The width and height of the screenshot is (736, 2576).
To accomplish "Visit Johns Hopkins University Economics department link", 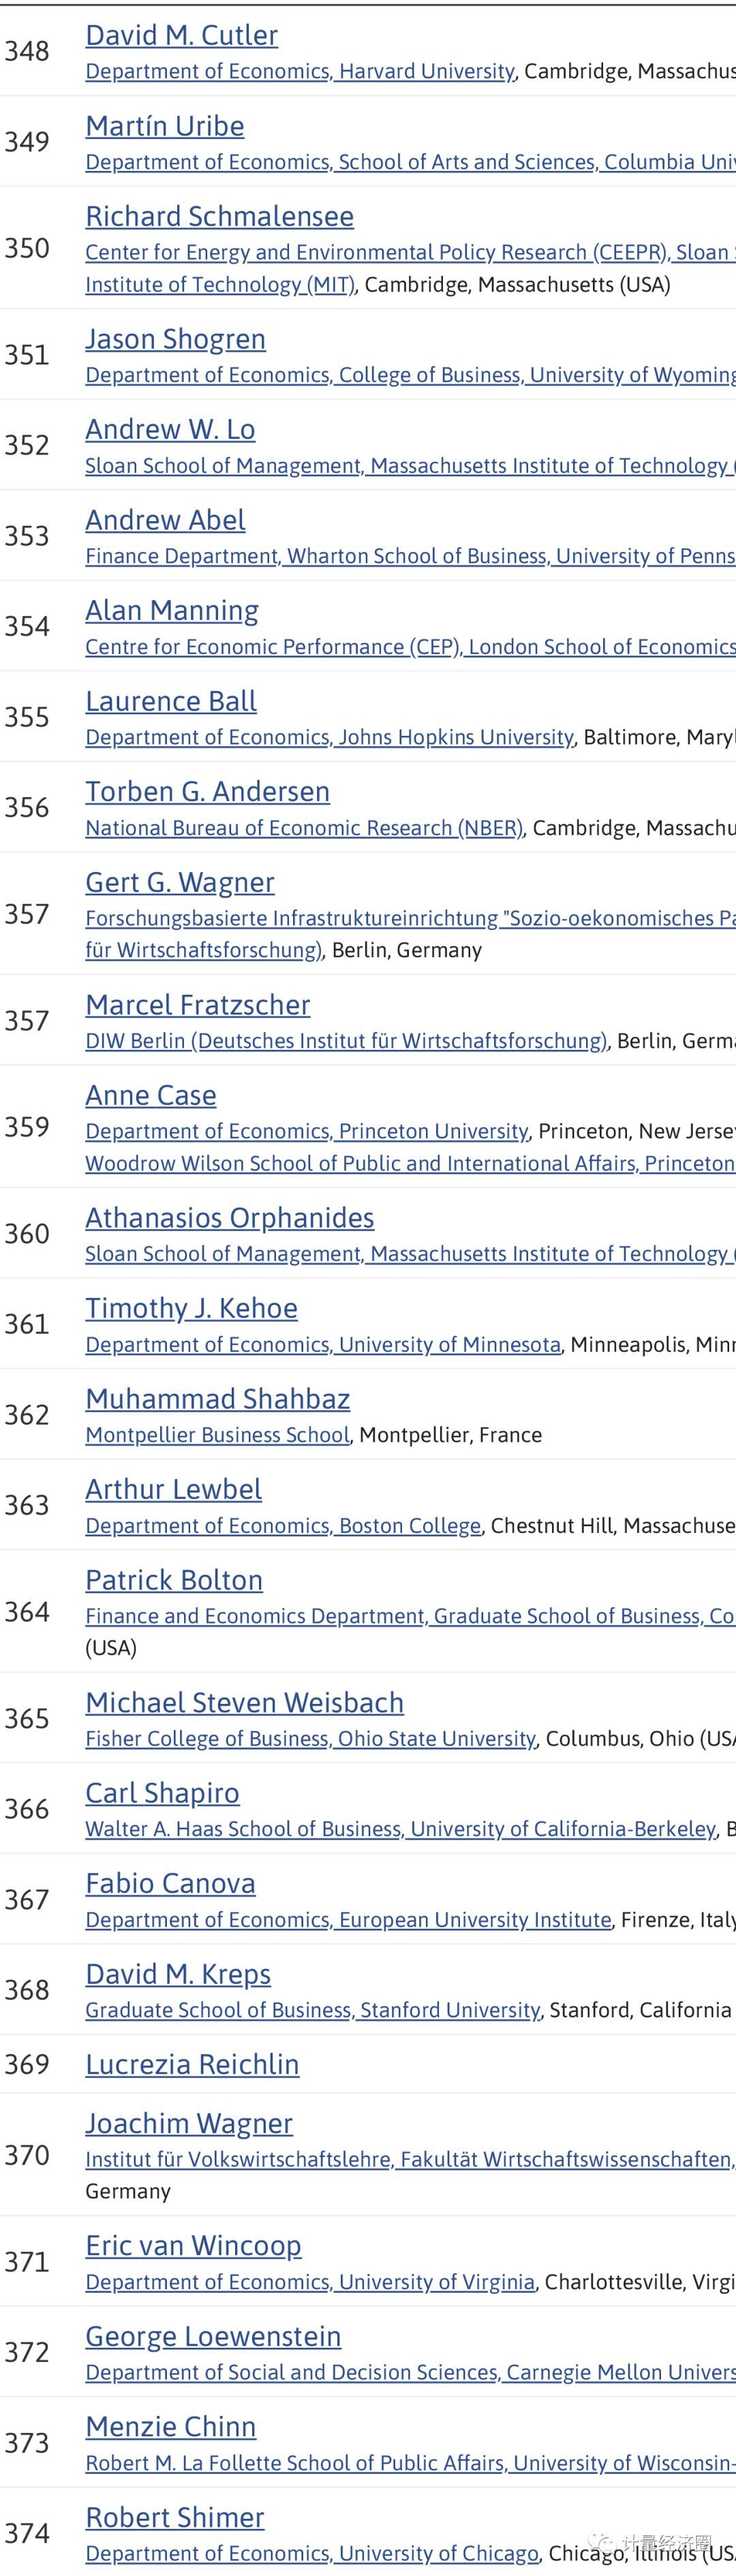I will tap(329, 737).
